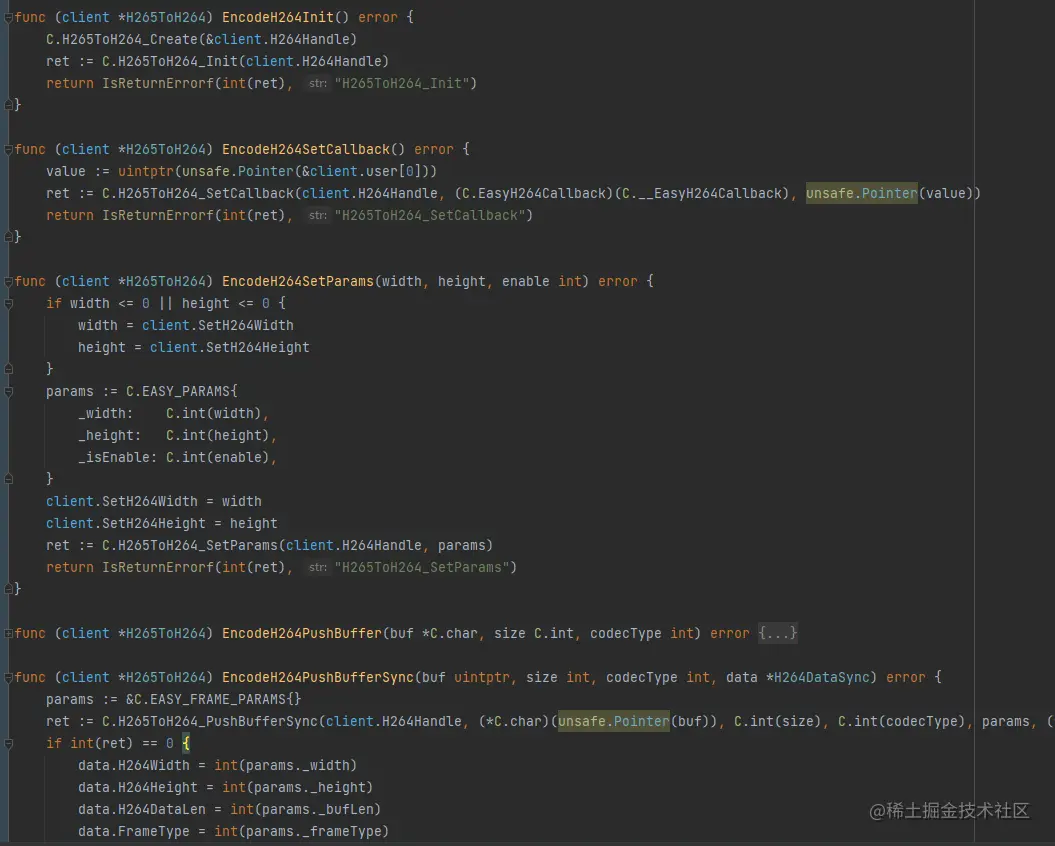Fold the 'if int(ret) == 0' block
Viewport: 1055px width, 846px height.
coord(8,744)
